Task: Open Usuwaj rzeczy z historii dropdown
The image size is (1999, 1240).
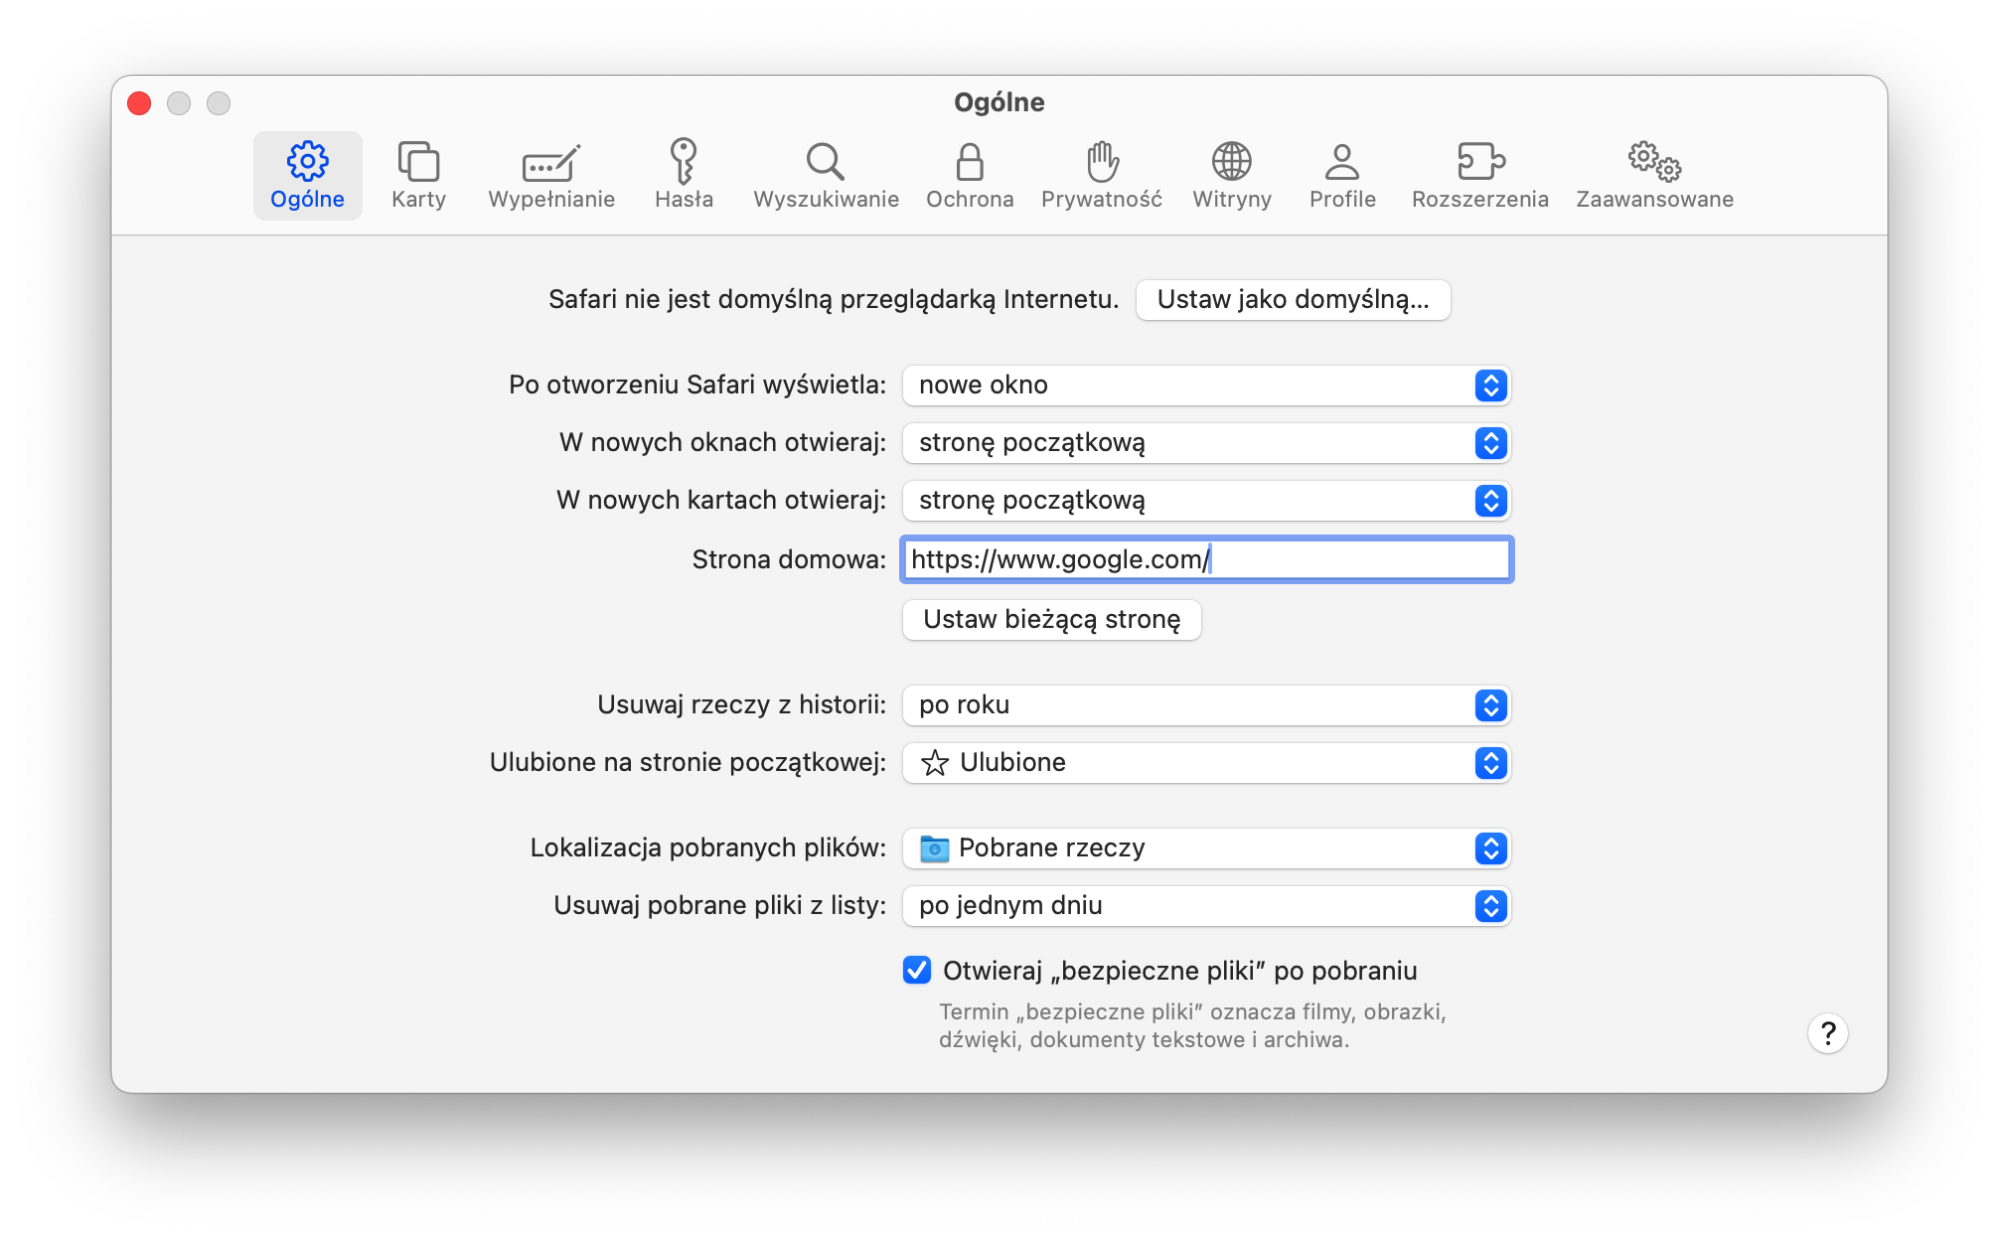Action: tap(1206, 705)
